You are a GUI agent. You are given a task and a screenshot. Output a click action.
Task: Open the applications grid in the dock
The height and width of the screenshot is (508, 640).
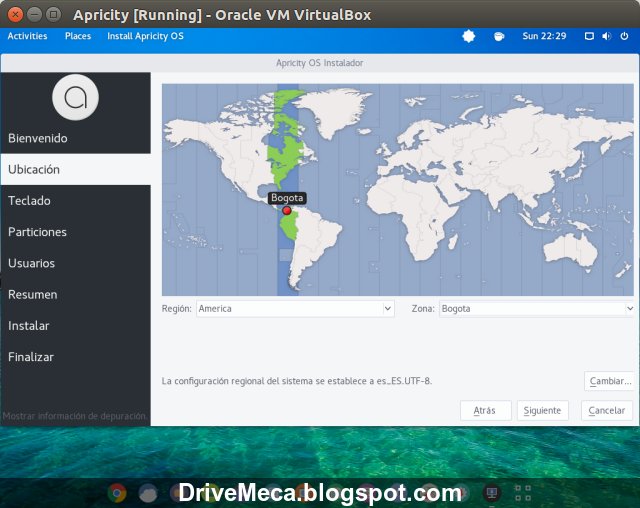523,493
